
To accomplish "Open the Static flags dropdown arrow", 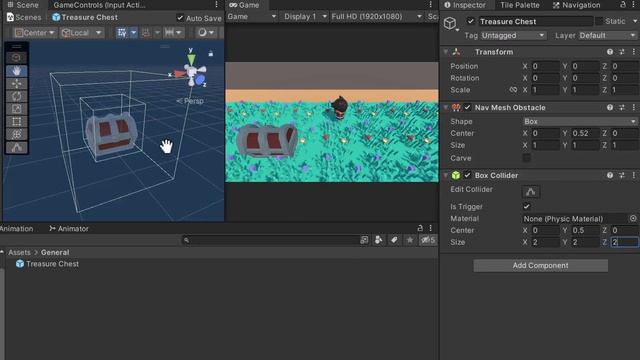I will (635, 21).
